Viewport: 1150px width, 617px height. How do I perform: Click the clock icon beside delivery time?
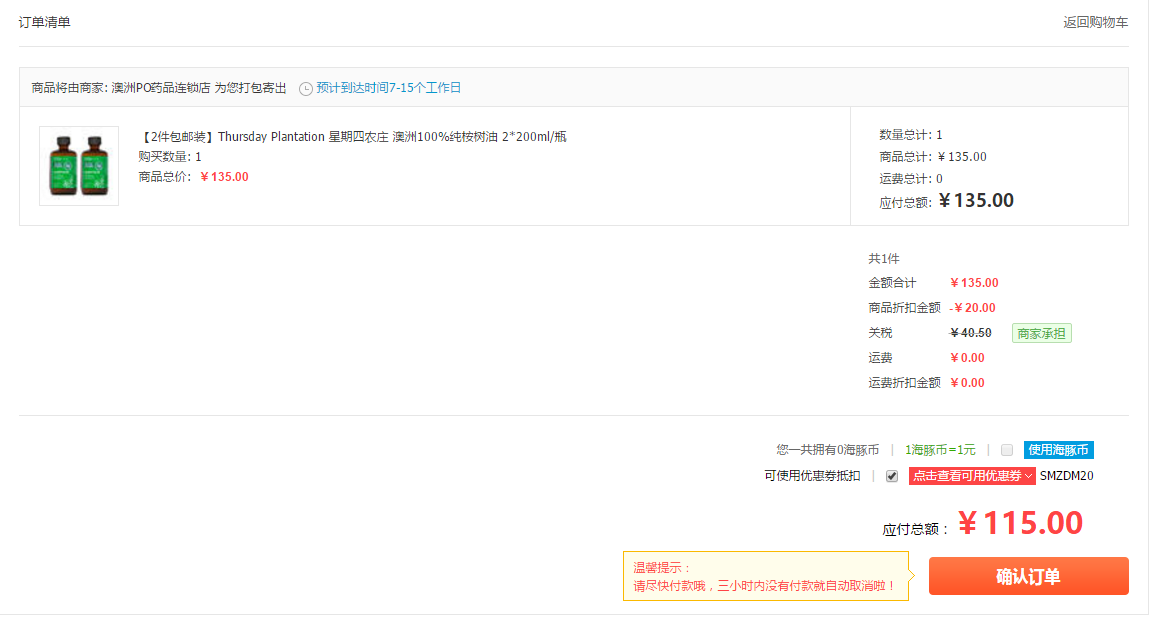click(306, 89)
